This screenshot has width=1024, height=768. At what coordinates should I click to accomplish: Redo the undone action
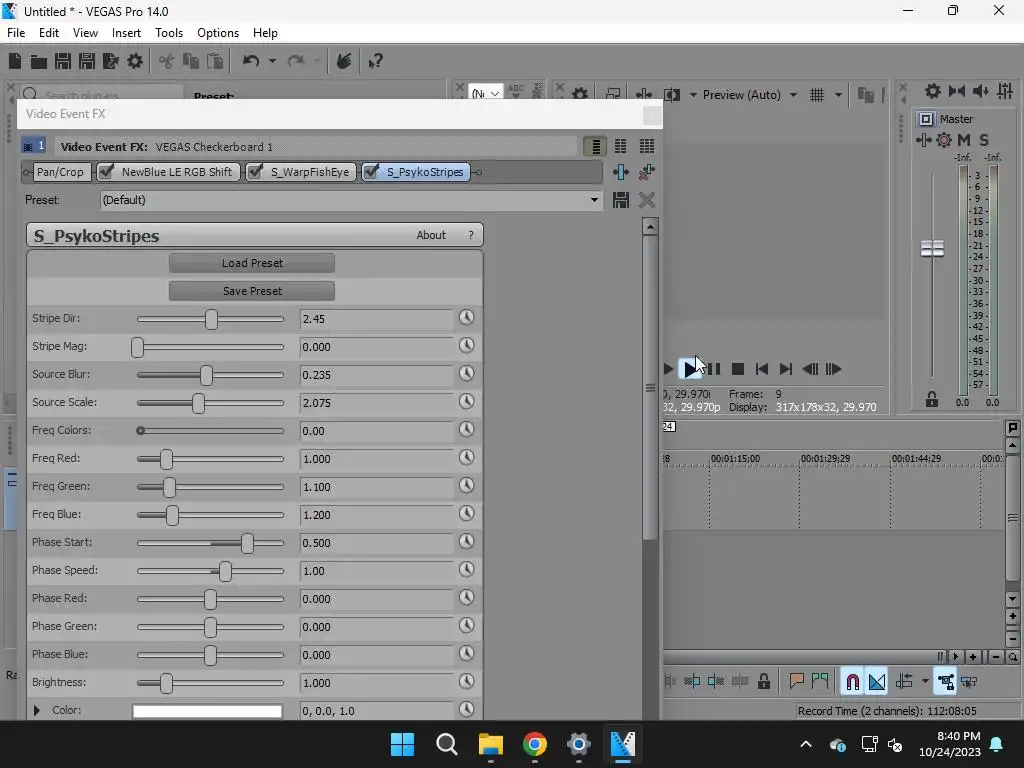click(x=296, y=61)
